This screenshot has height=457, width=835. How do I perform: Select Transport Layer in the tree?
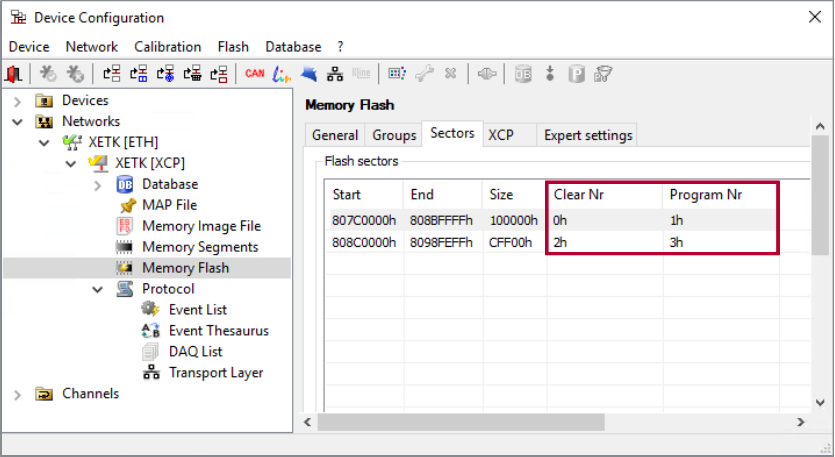216,373
